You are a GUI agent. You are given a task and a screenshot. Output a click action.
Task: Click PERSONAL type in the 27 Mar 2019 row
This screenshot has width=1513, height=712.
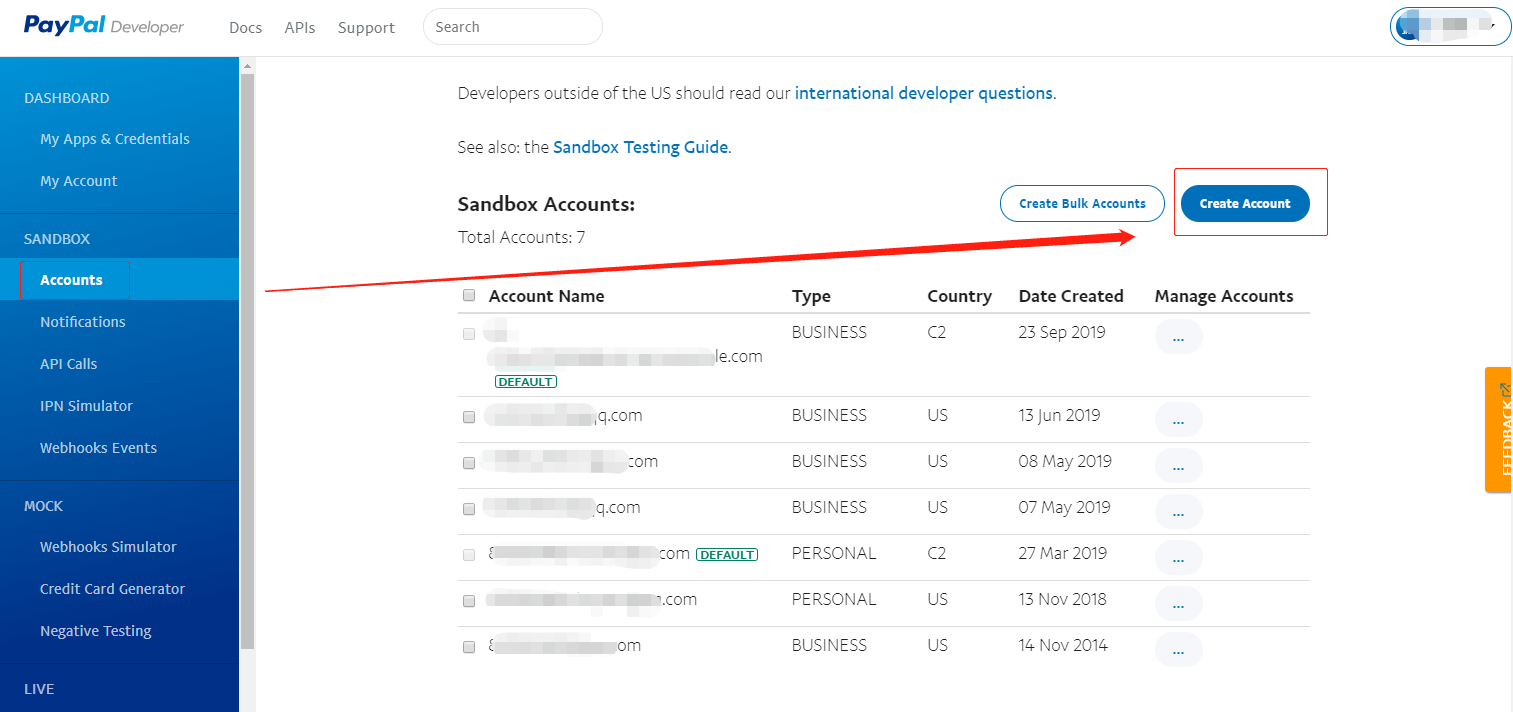click(834, 553)
